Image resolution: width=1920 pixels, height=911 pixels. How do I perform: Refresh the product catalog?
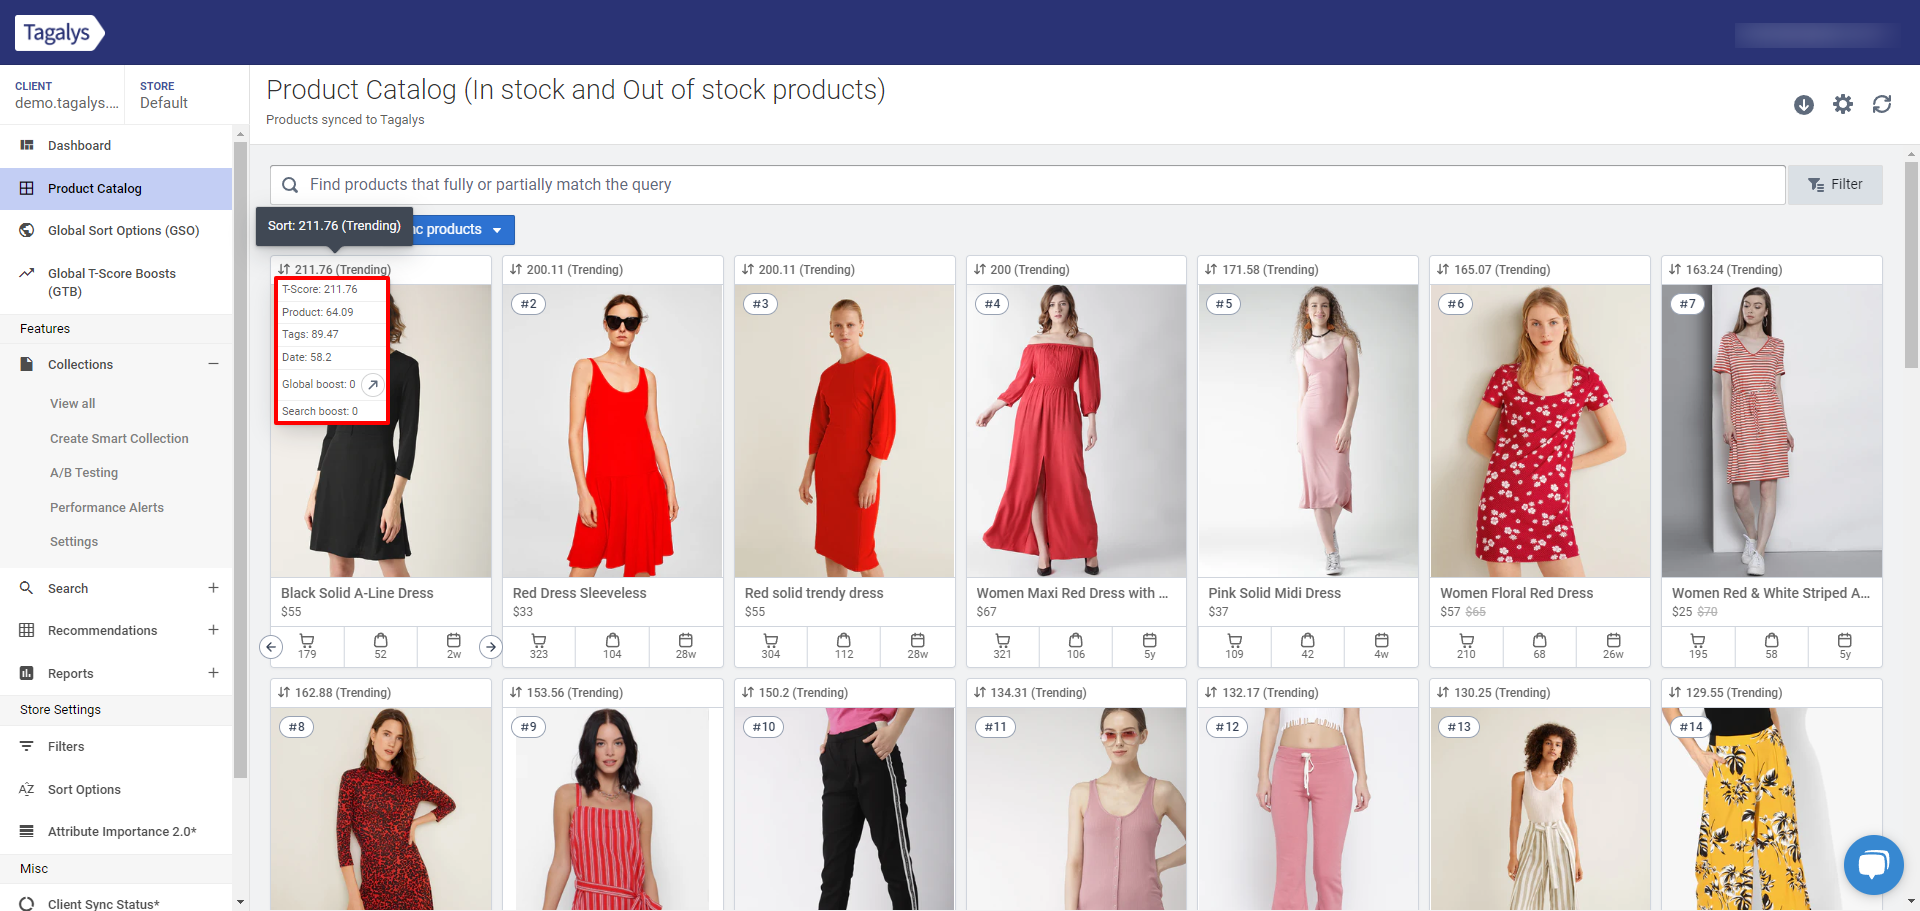coord(1882,104)
